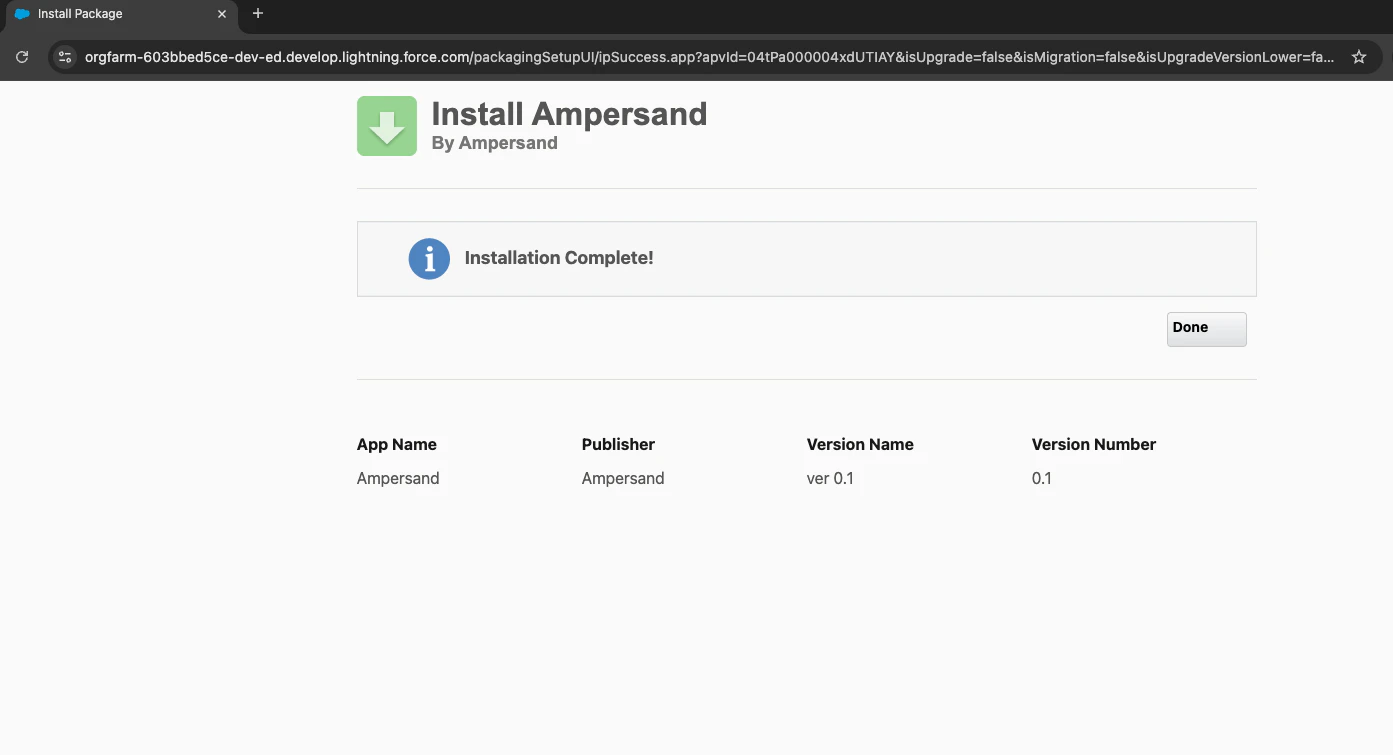Viewport: 1393px width, 755px height.
Task: Click the Install Ampersand heading
Action: point(569,114)
